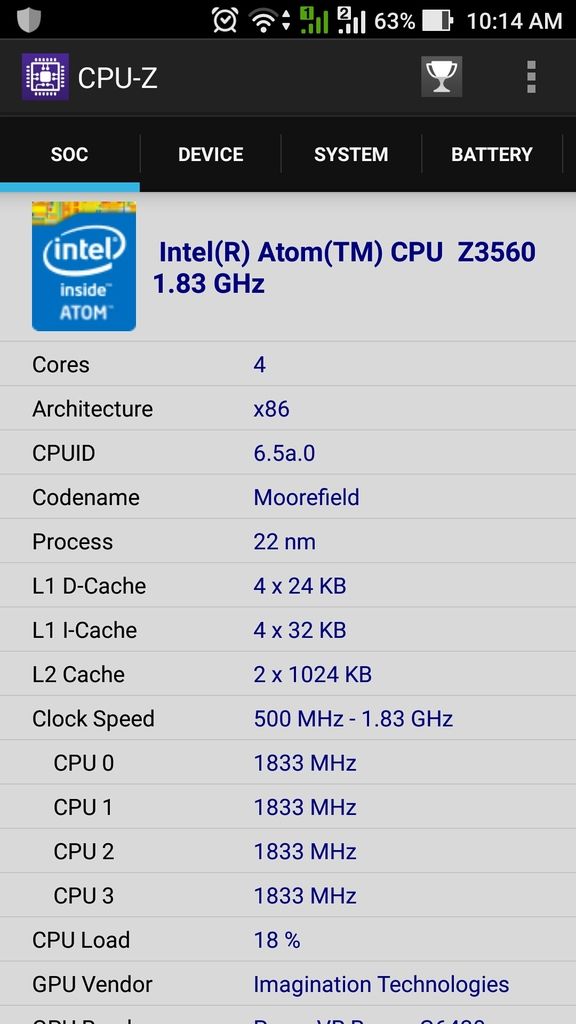The width and height of the screenshot is (576, 1024).
Task: Tap the trophy icon in the header
Action: pos(441,77)
